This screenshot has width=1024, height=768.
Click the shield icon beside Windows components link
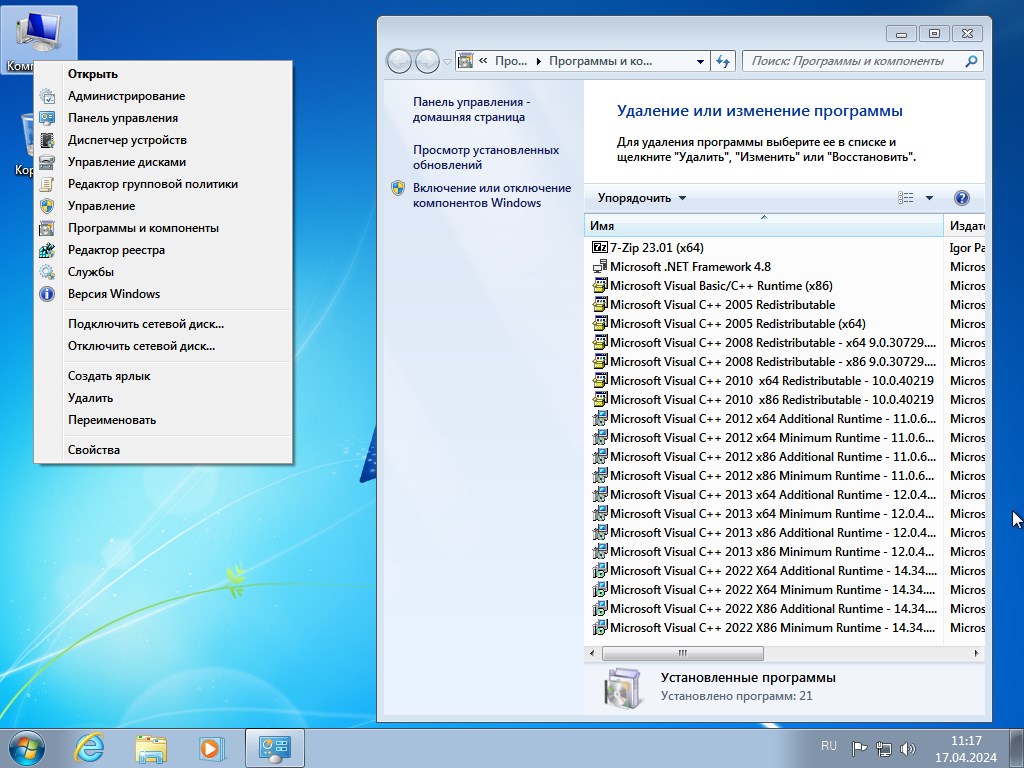[x=398, y=188]
